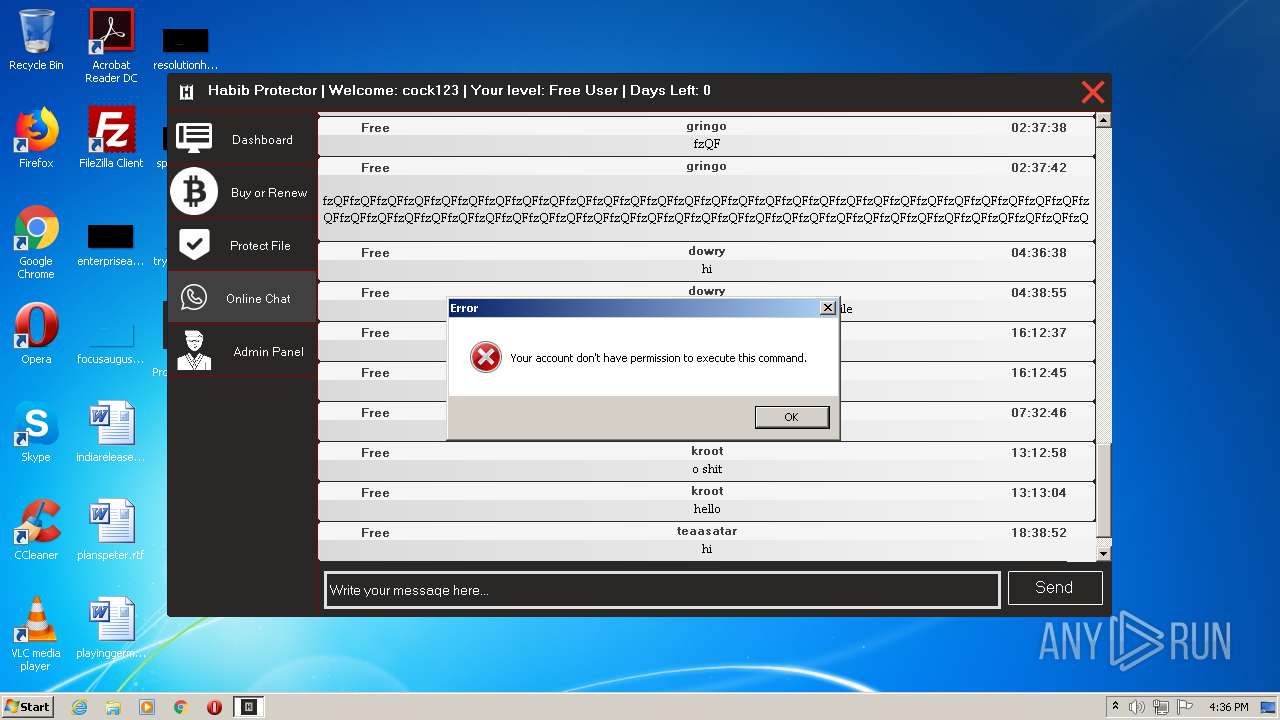
Task: Open Internet Explorer from the taskbar
Action: 79,707
